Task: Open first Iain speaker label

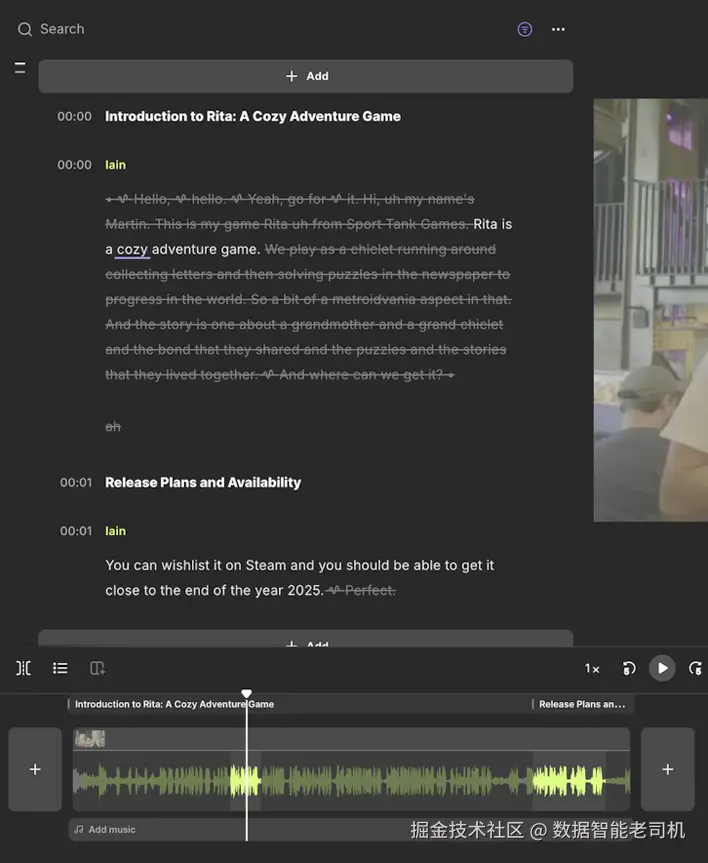Action: point(116,165)
